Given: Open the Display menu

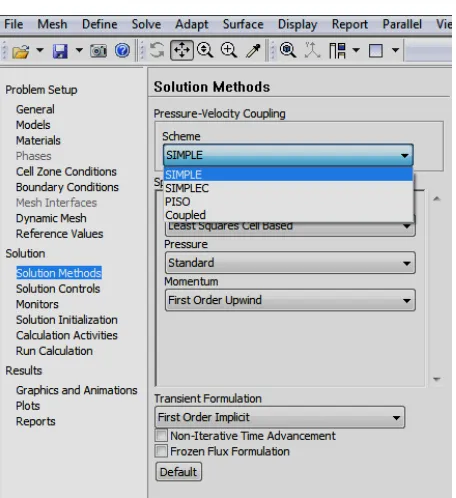Looking at the screenshot, I should pyautogui.click(x=297, y=24).
